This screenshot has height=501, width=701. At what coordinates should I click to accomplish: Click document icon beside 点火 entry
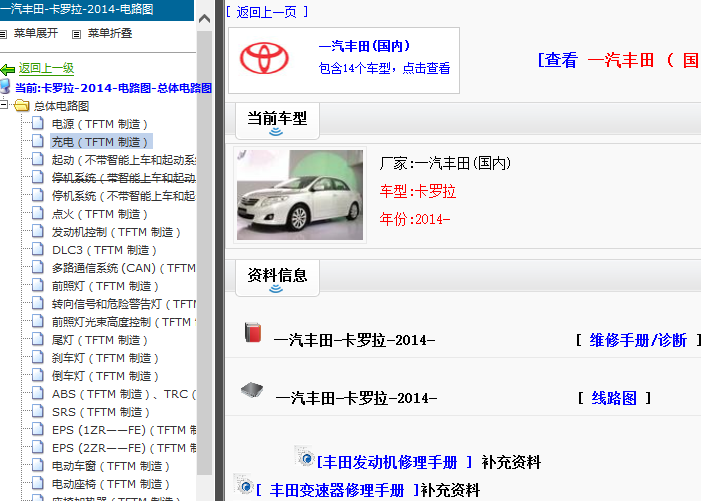coord(38,213)
